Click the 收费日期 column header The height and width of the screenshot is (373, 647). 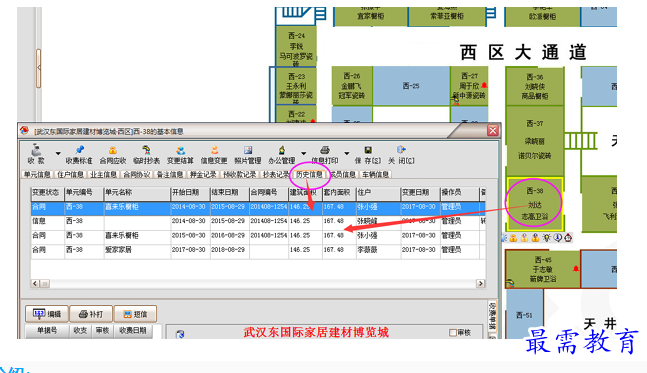[133, 331]
